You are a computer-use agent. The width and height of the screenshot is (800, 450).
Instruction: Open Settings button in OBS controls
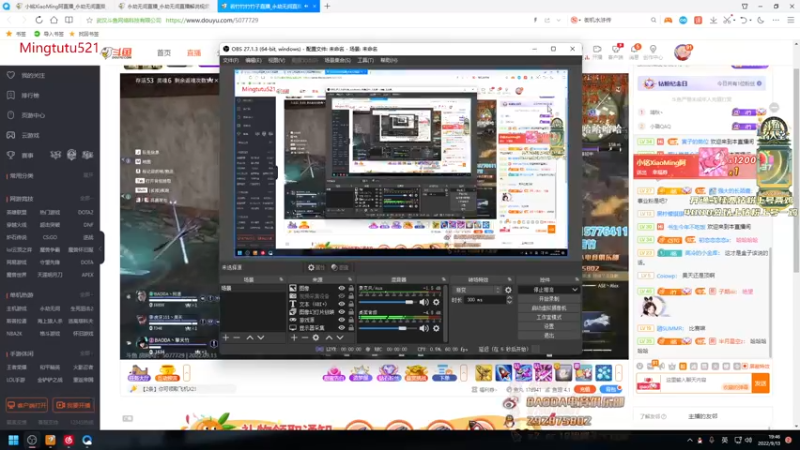(x=549, y=327)
